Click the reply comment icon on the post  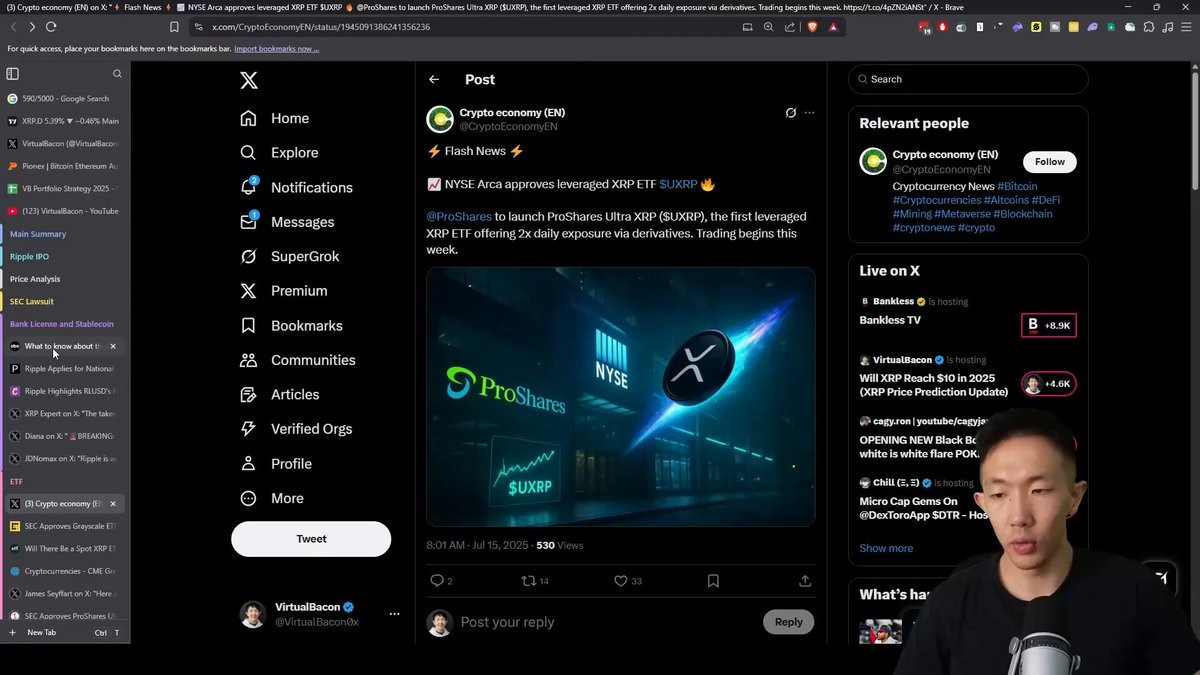click(436, 581)
